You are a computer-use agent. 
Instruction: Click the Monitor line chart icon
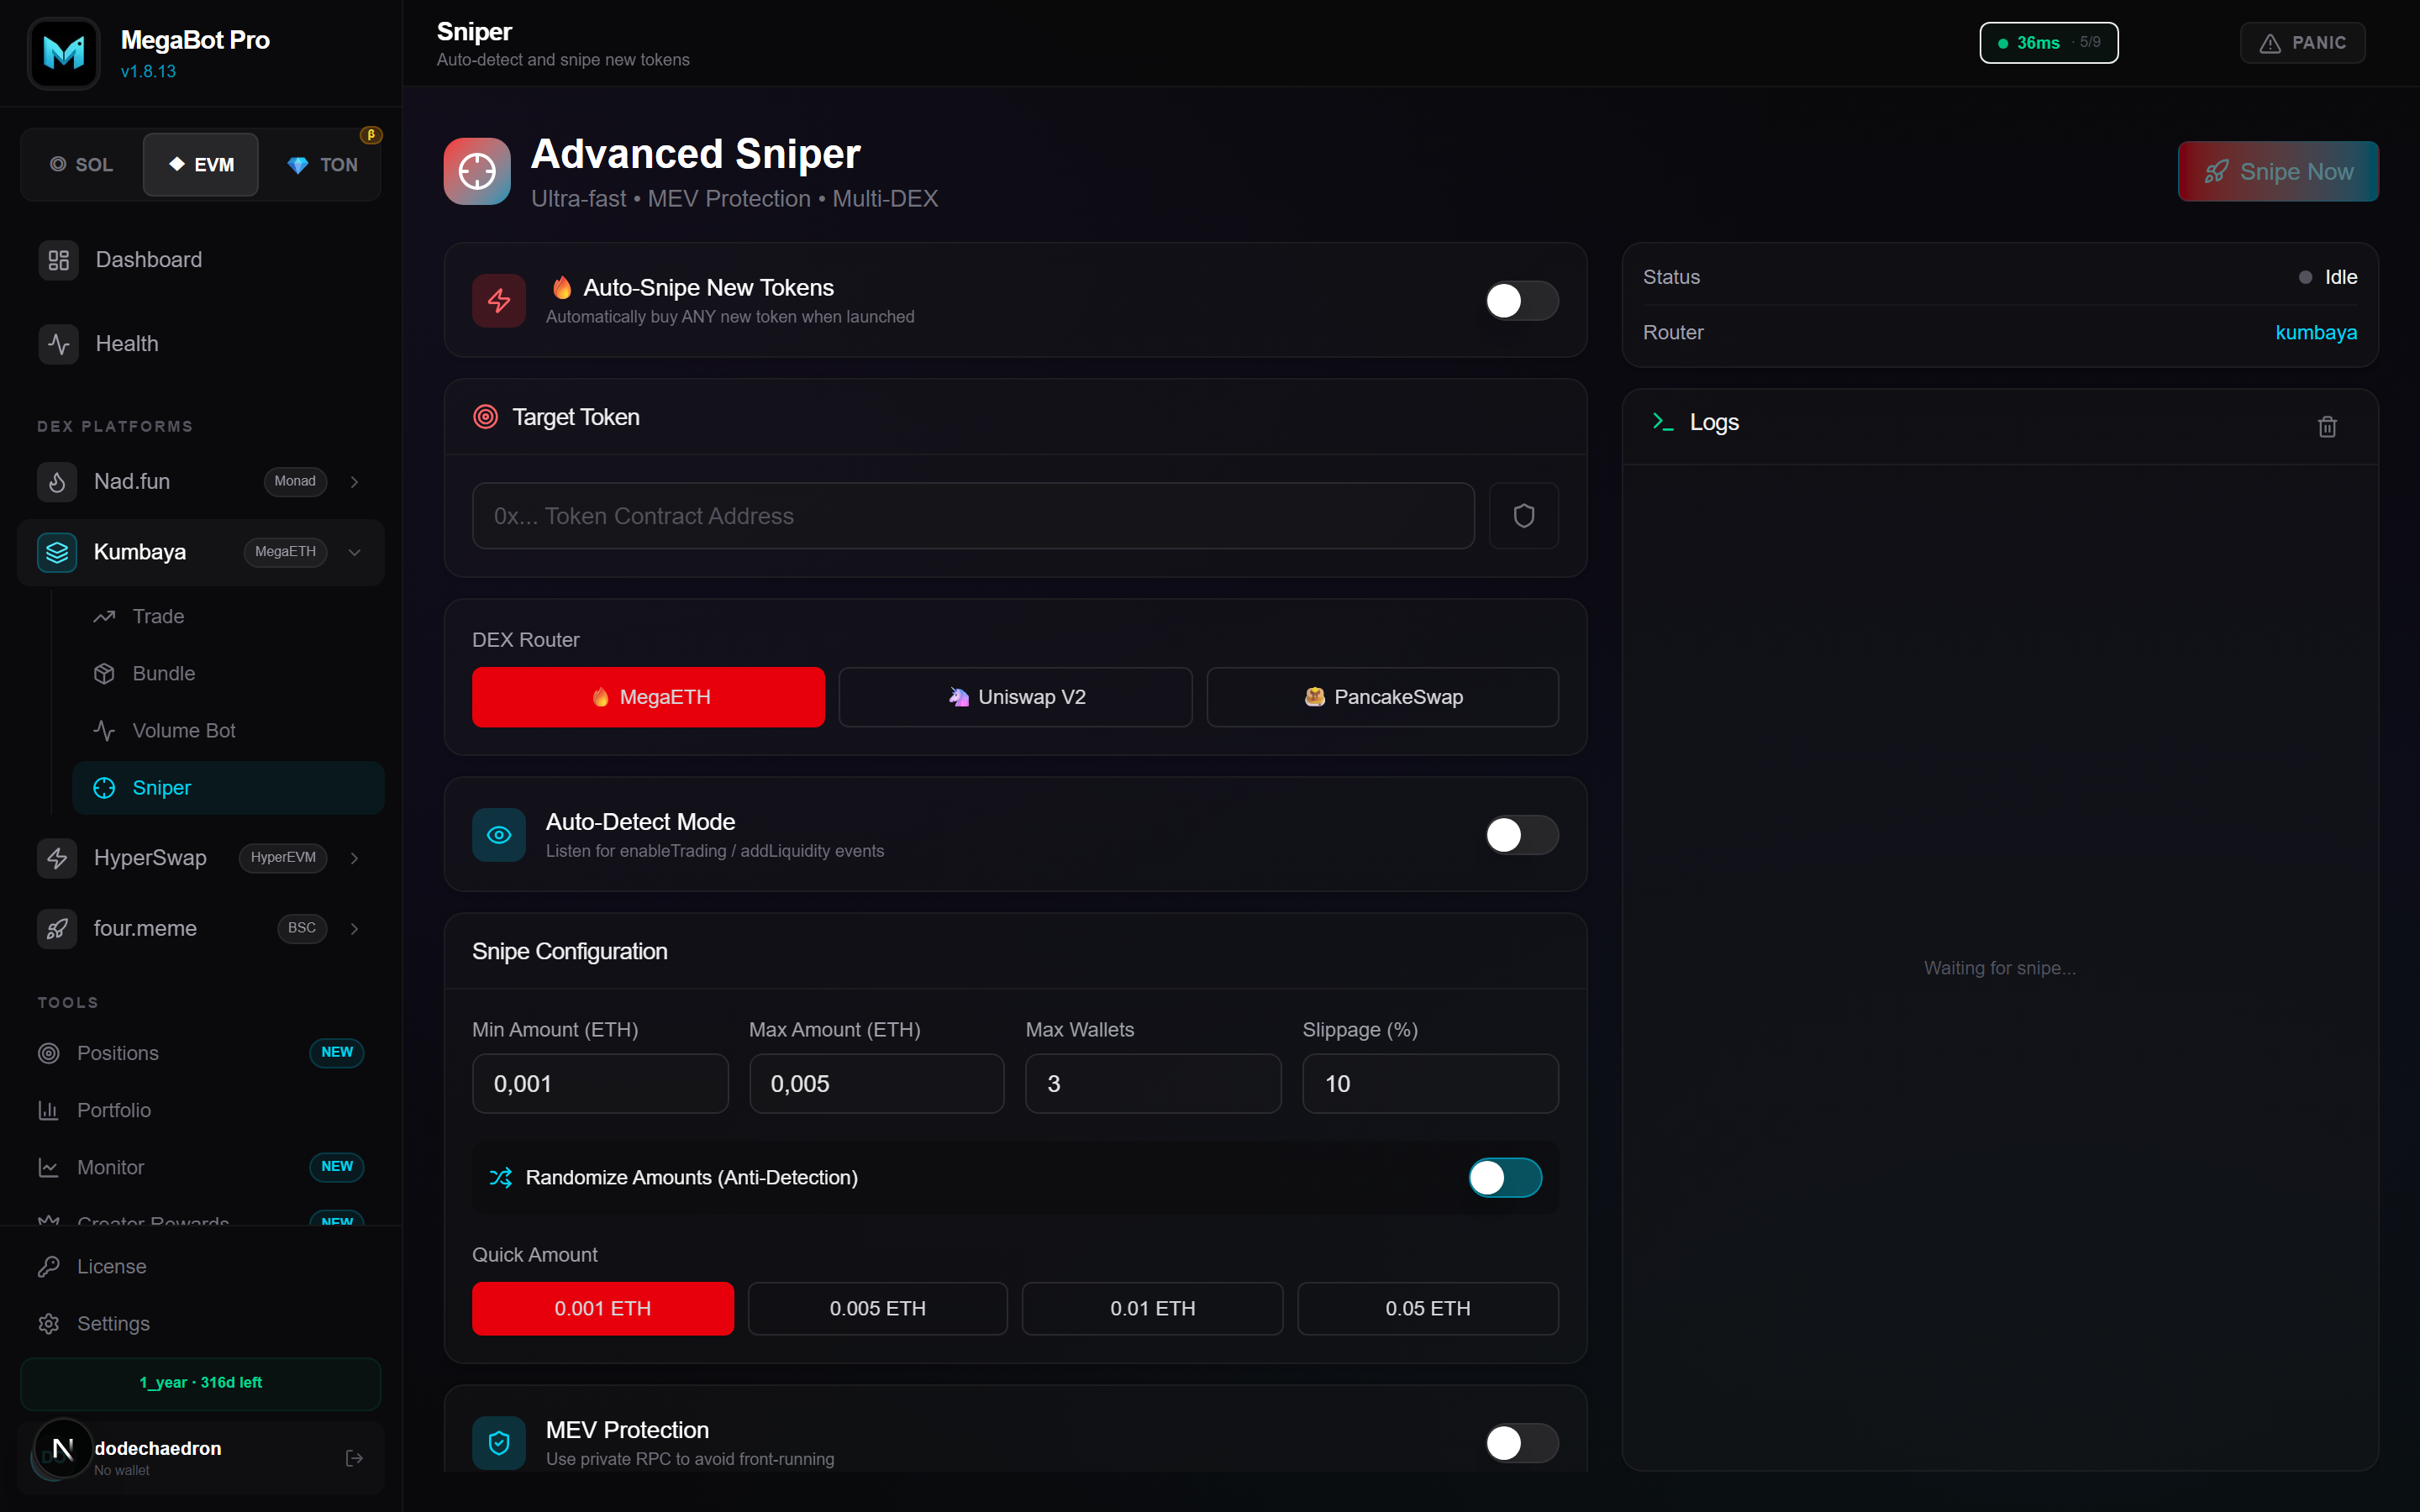coord(48,1167)
